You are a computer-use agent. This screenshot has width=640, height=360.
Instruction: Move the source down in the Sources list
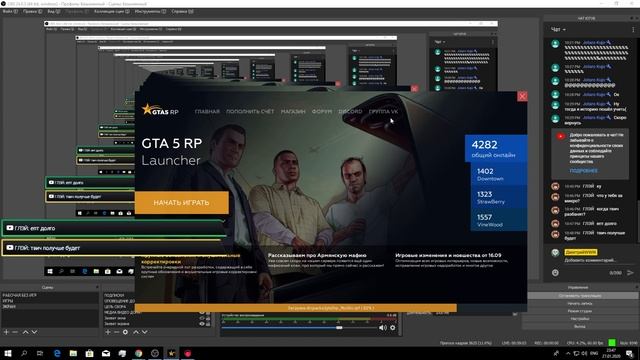click(x=144, y=332)
